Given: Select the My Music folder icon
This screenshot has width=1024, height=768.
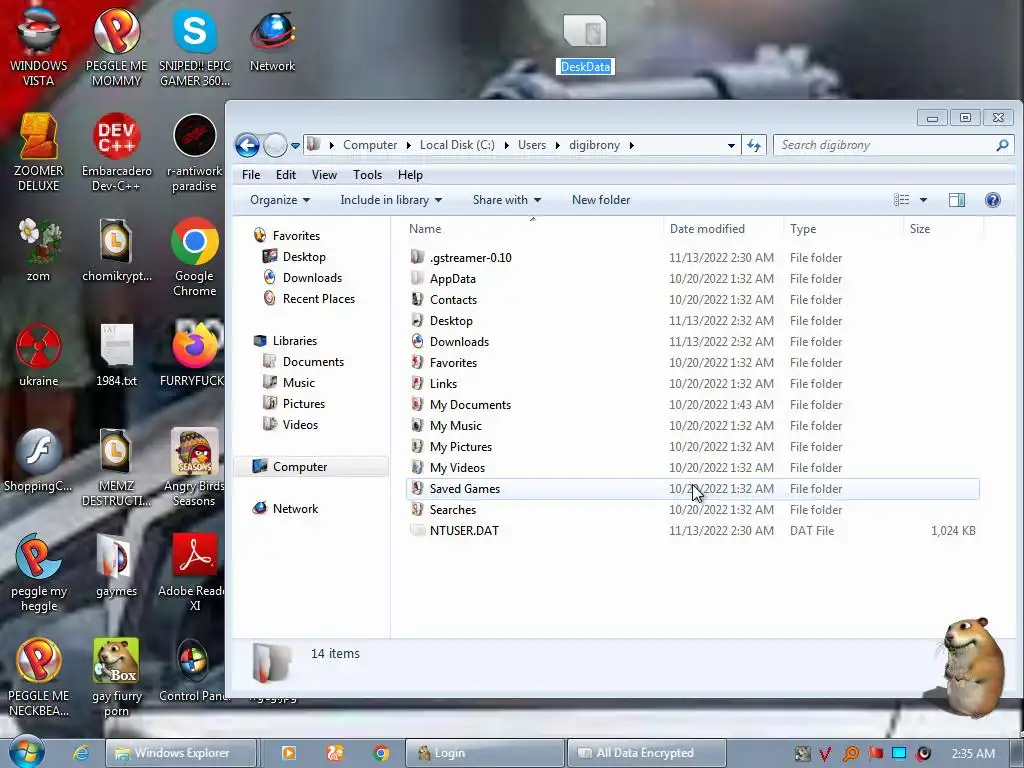Looking at the screenshot, I should coord(417,425).
